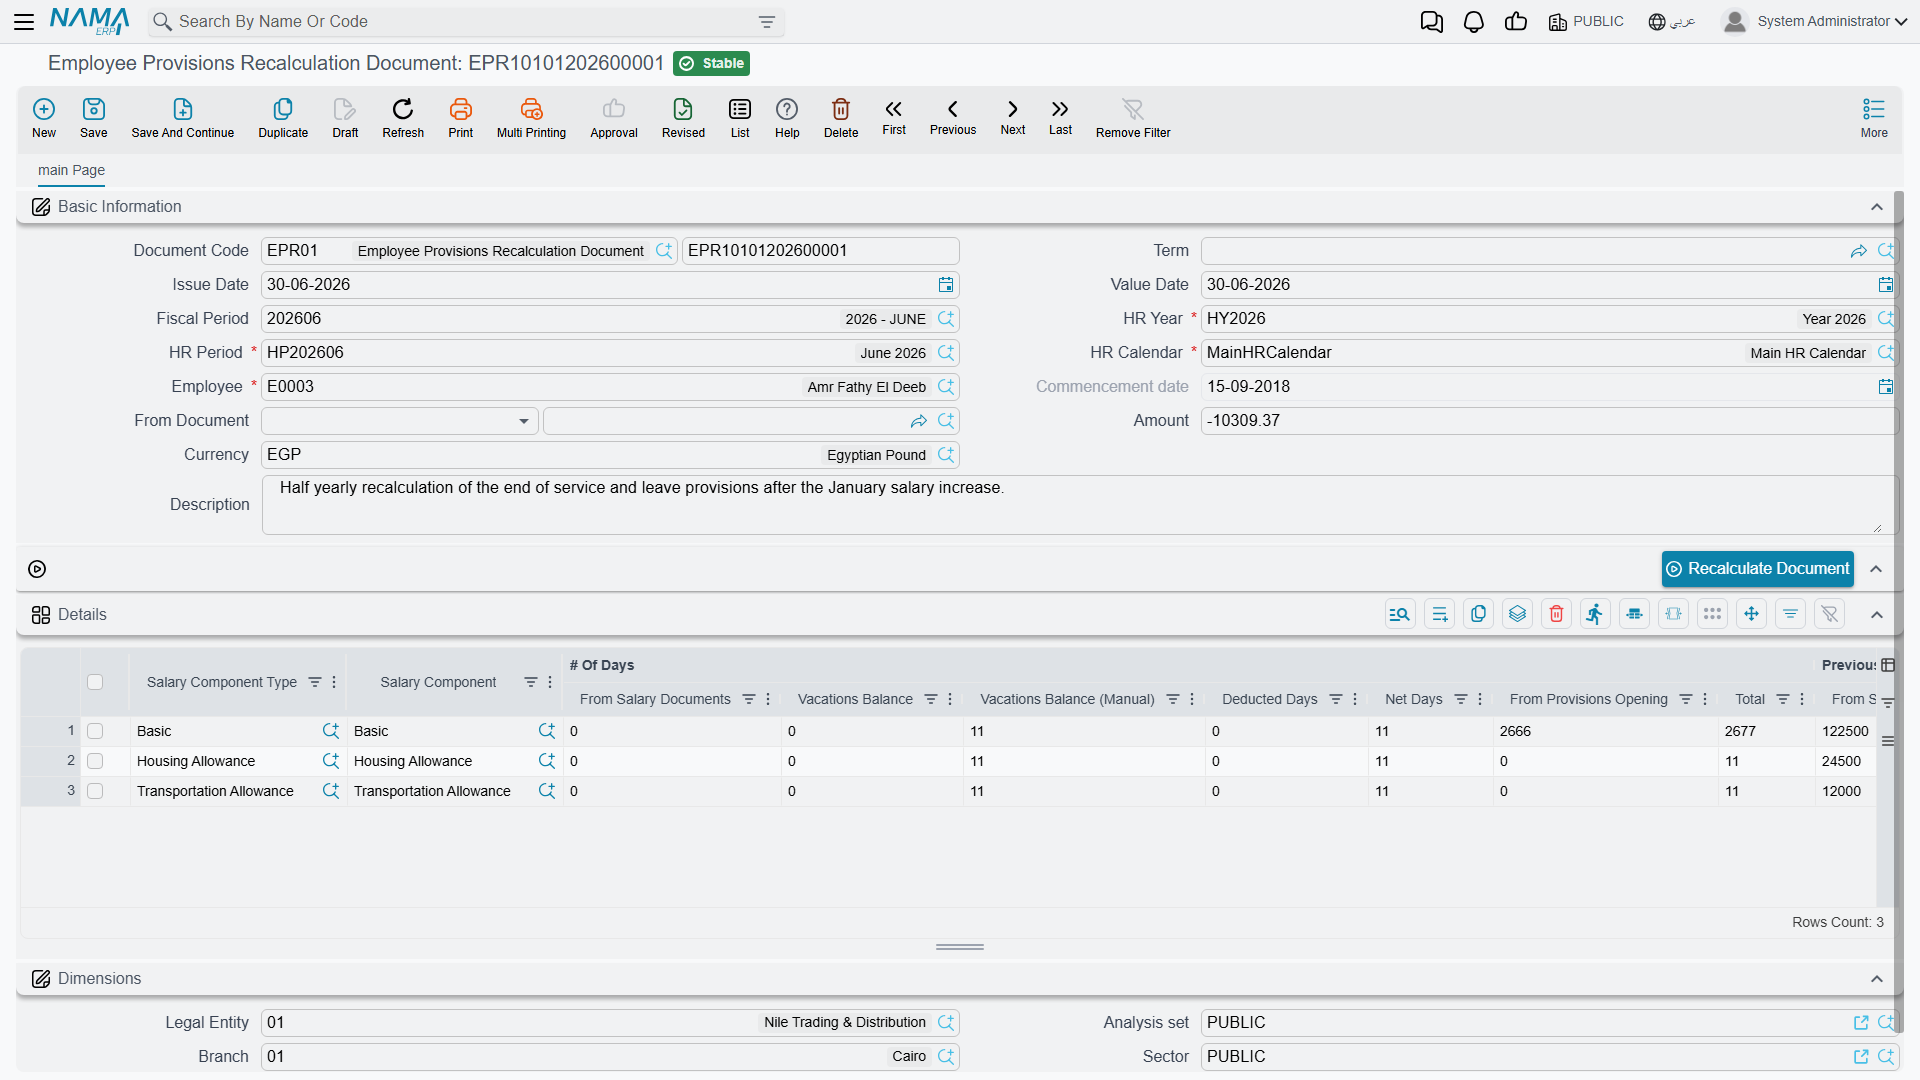The image size is (1920, 1080).
Task: Open search filter options dropdown
Action: pyautogui.click(x=767, y=22)
